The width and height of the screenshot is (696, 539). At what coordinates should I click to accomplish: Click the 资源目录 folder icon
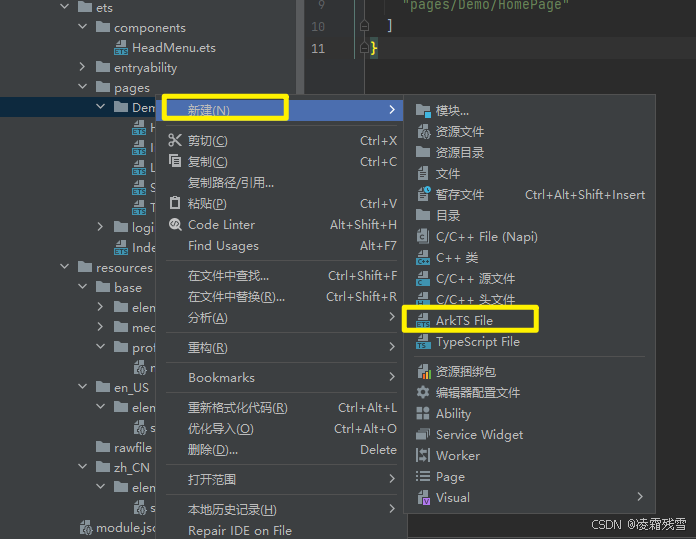click(x=423, y=152)
